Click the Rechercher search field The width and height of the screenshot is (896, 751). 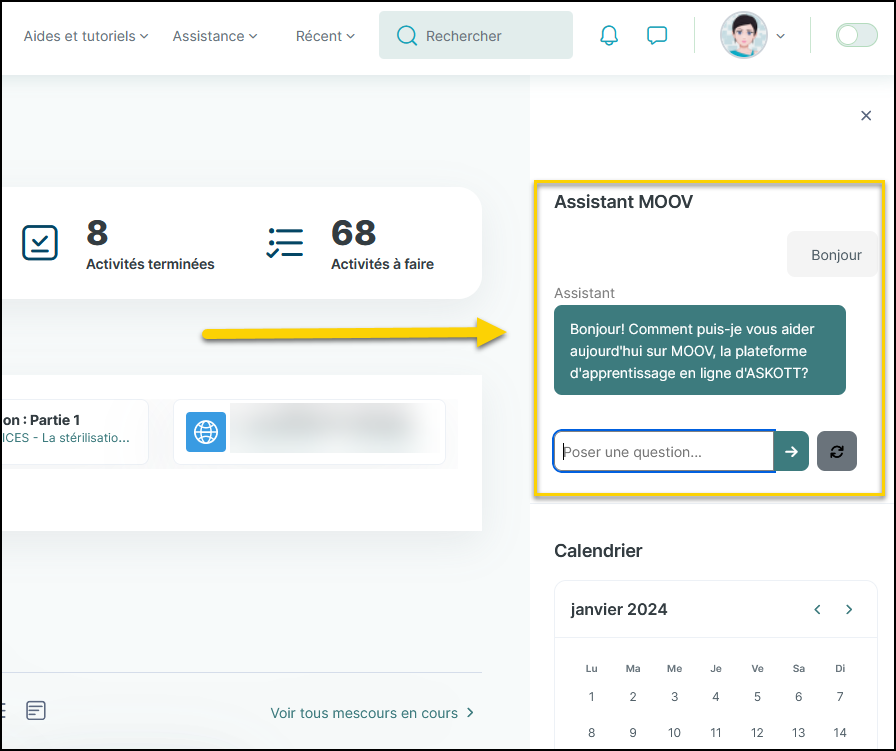[475, 35]
